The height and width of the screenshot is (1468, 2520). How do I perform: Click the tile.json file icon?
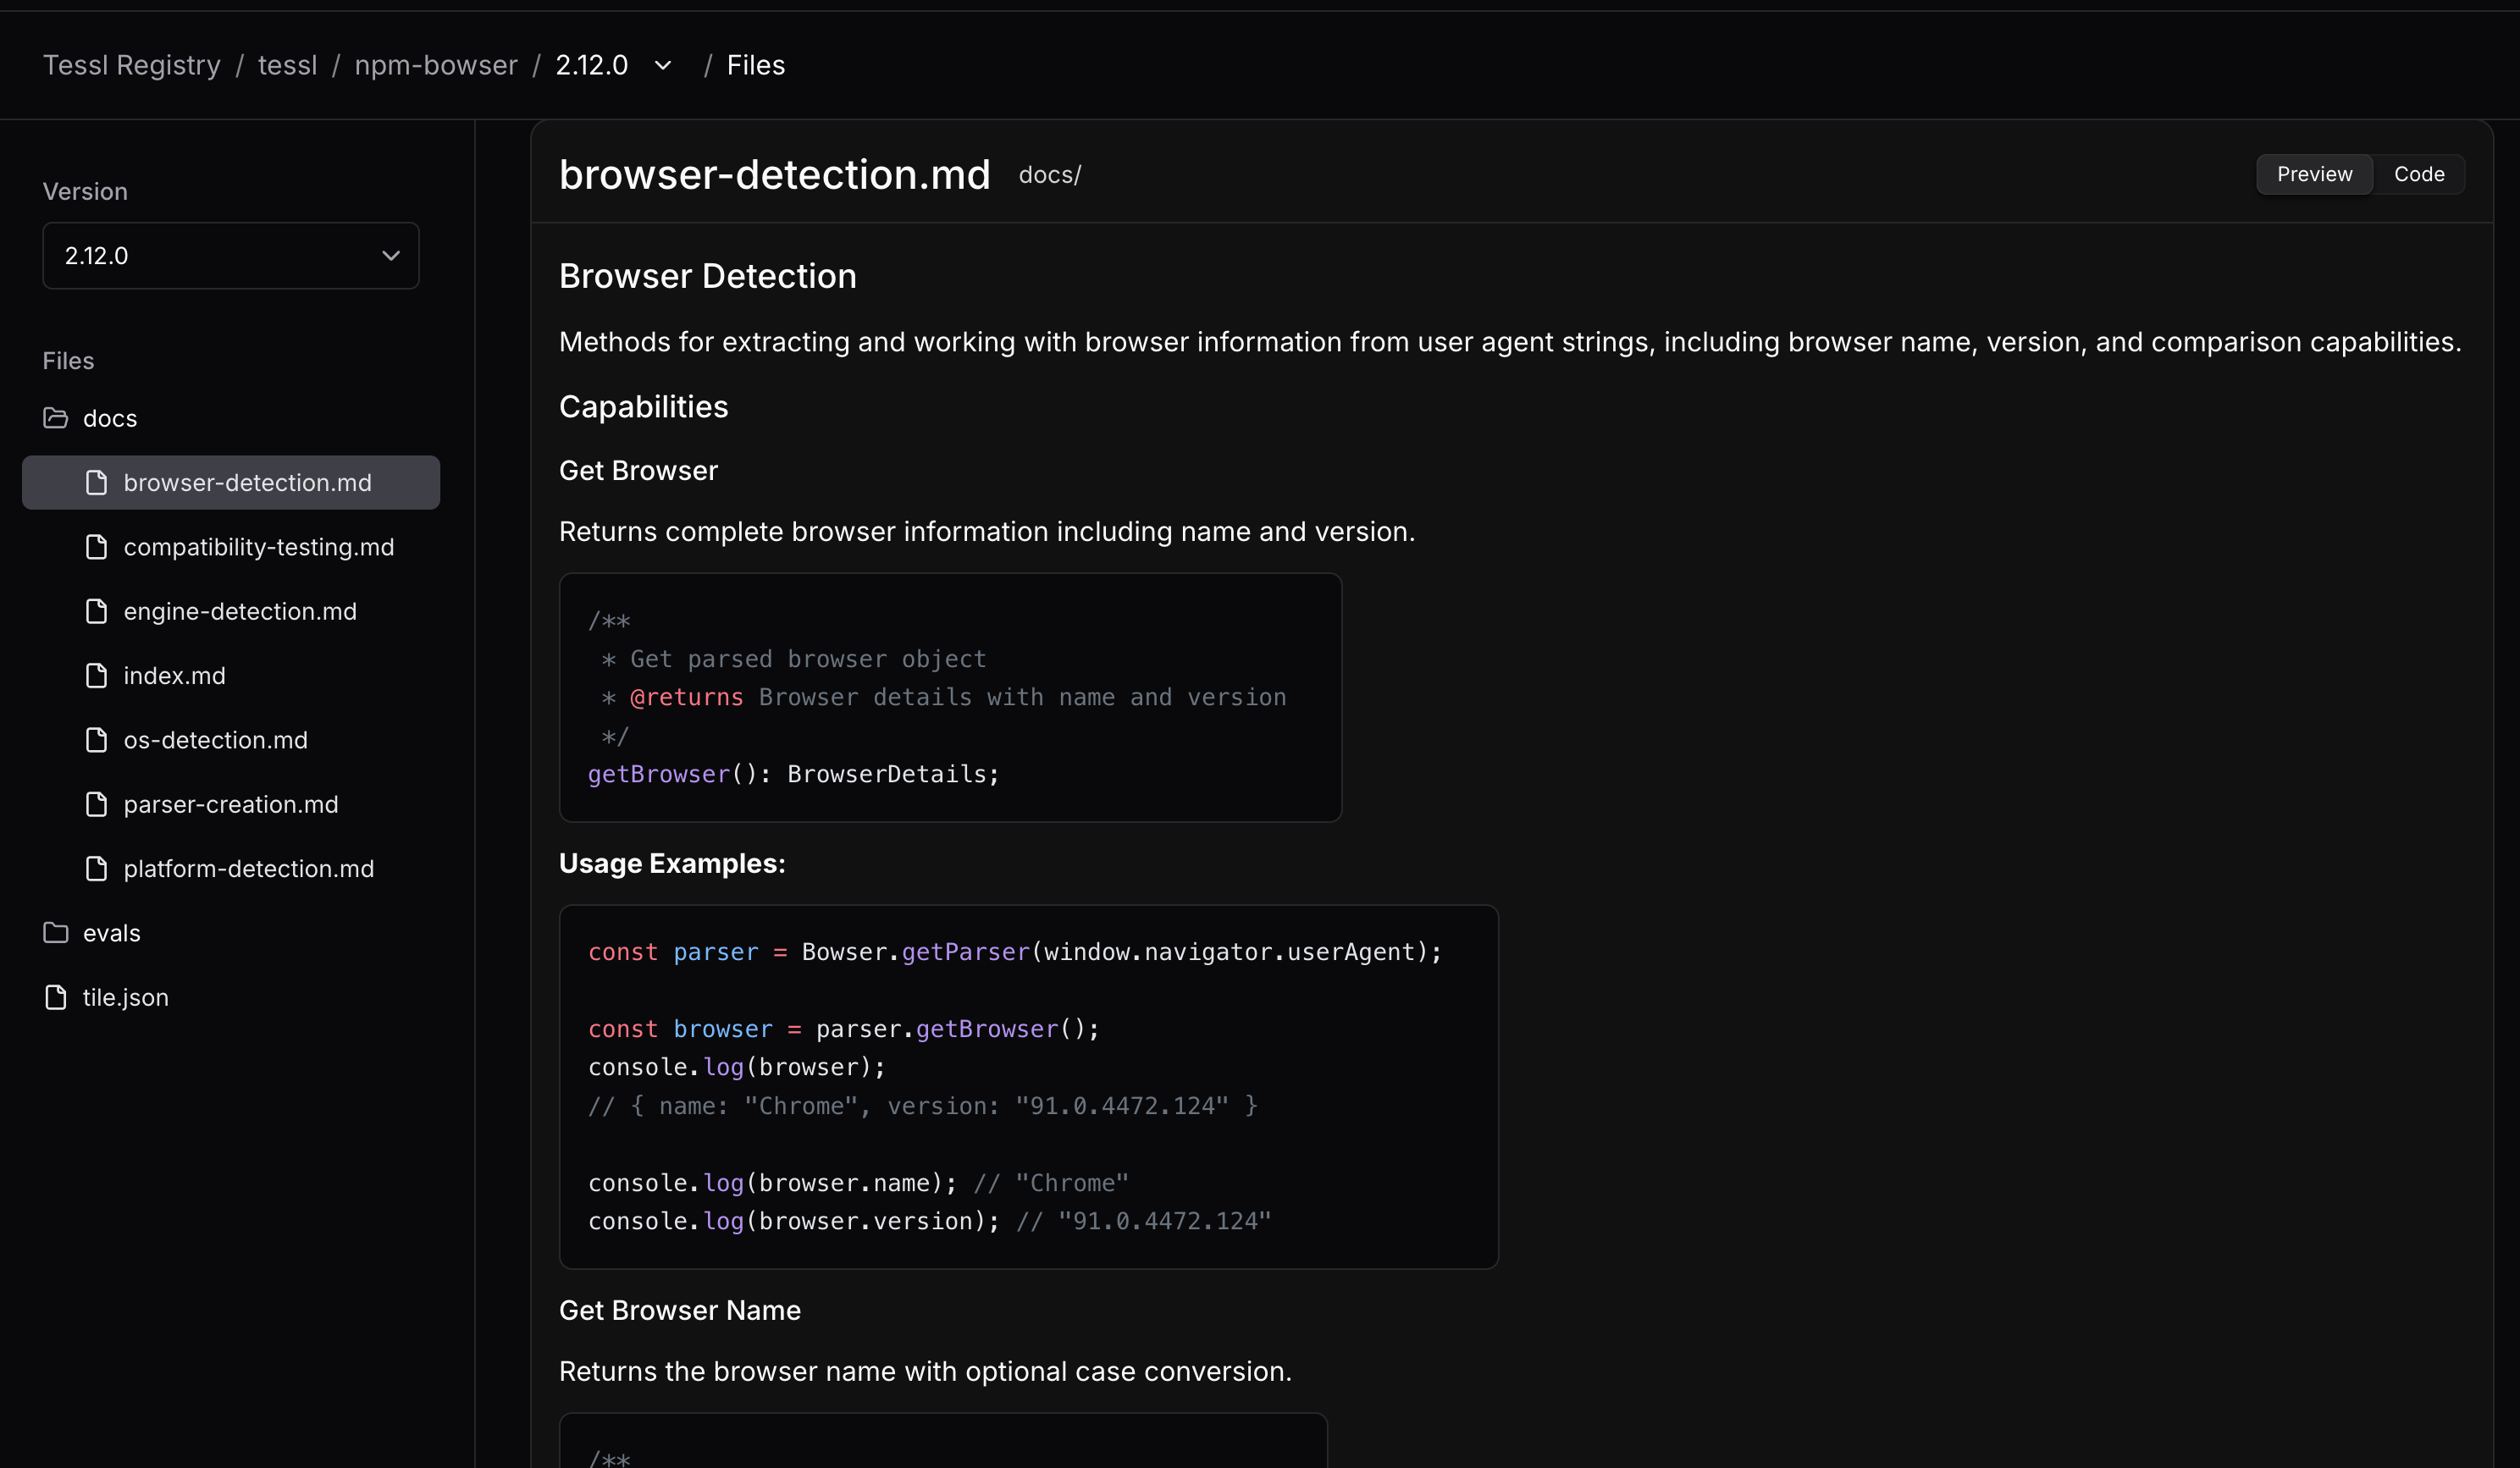coord(56,997)
